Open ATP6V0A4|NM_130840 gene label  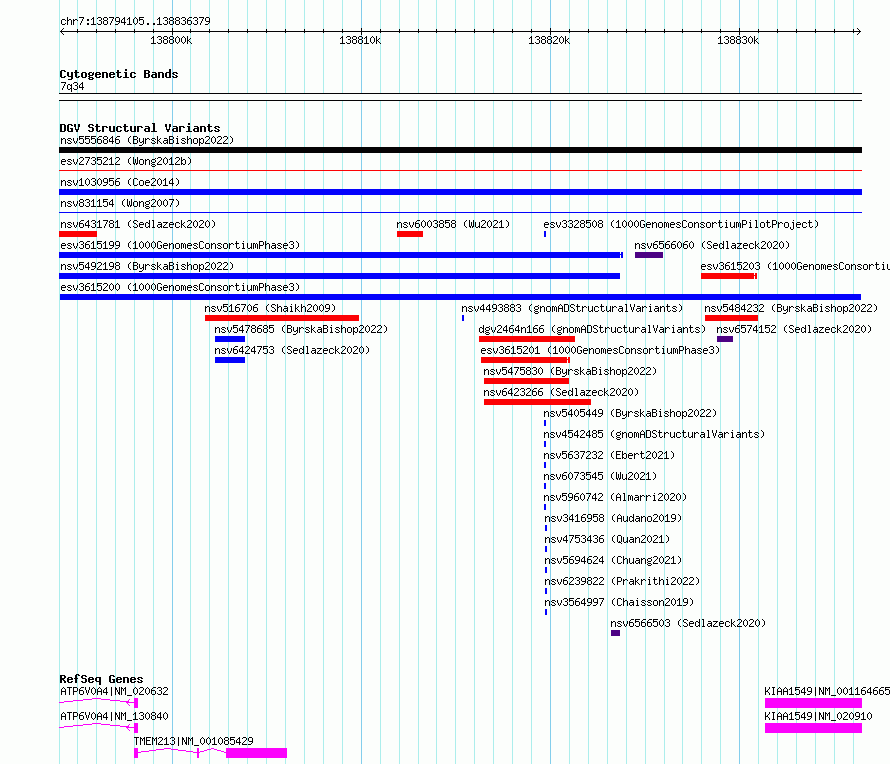click(114, 716)
